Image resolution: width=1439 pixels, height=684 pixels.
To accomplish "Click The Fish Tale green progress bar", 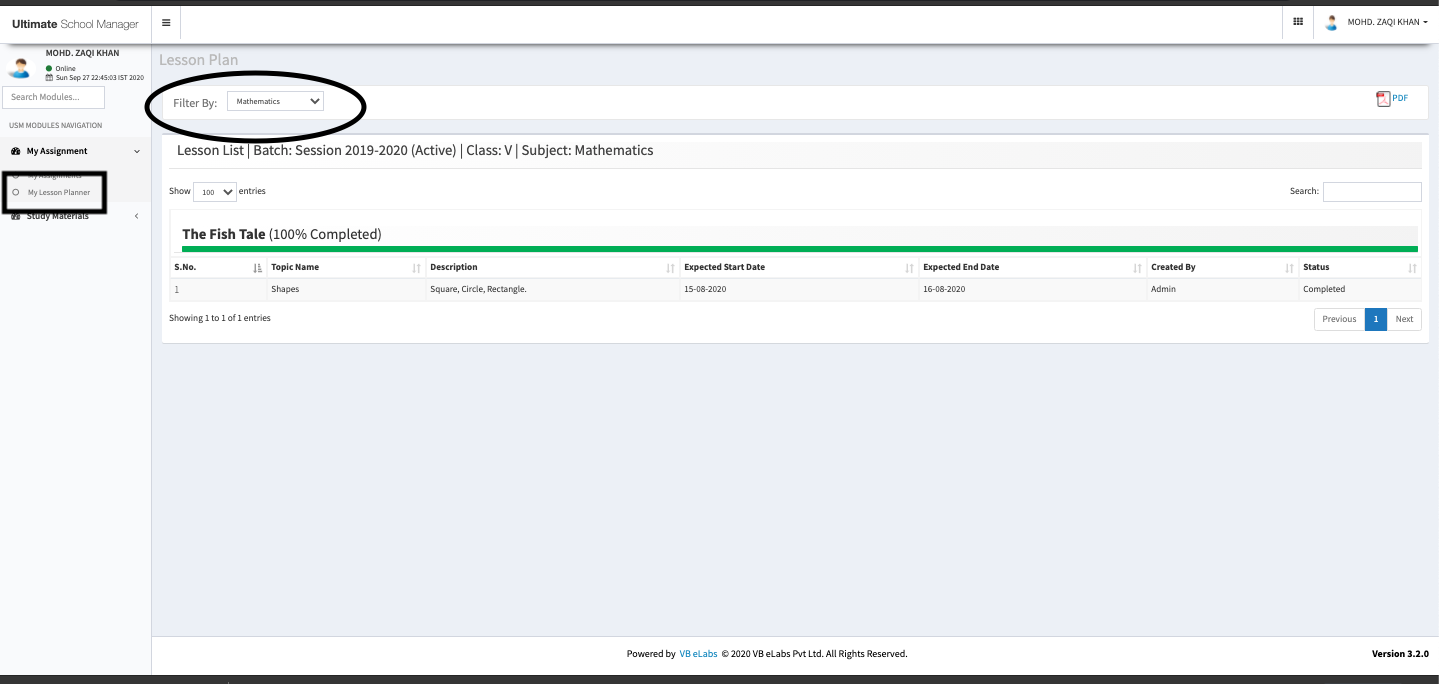I will coord(799,249).
